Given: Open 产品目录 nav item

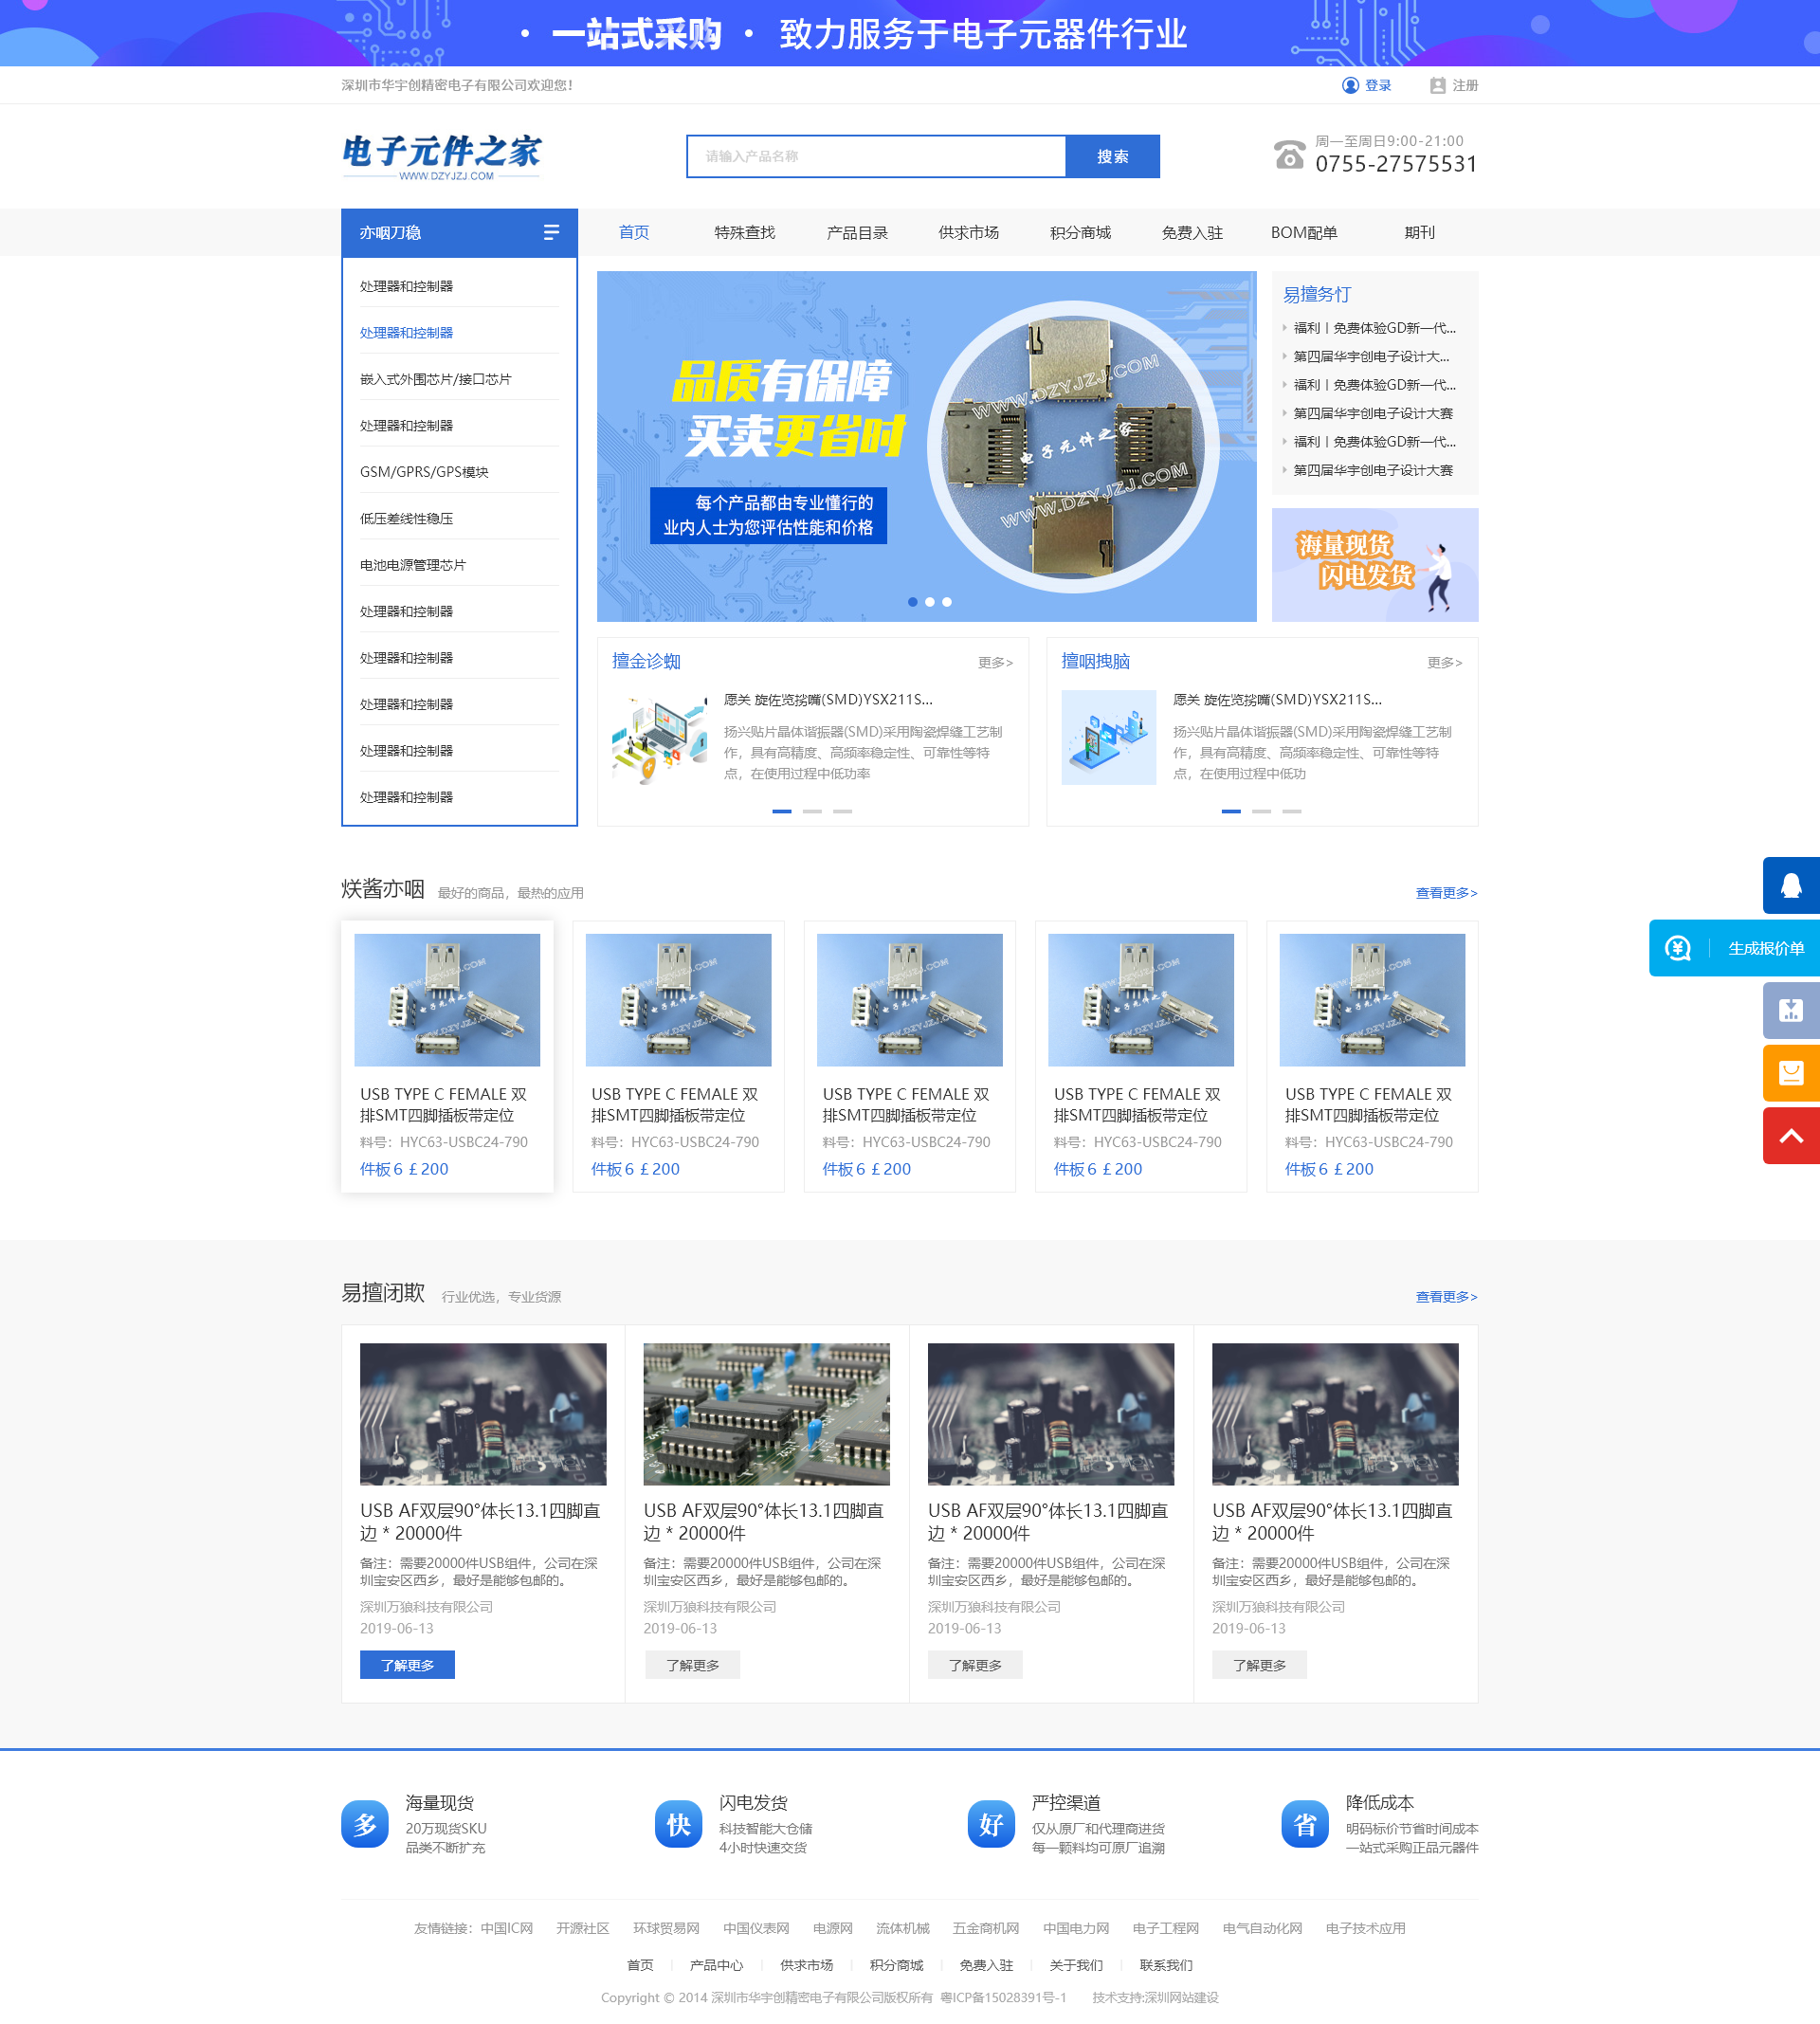Looking at the screenshot, I should pos(857,232).
